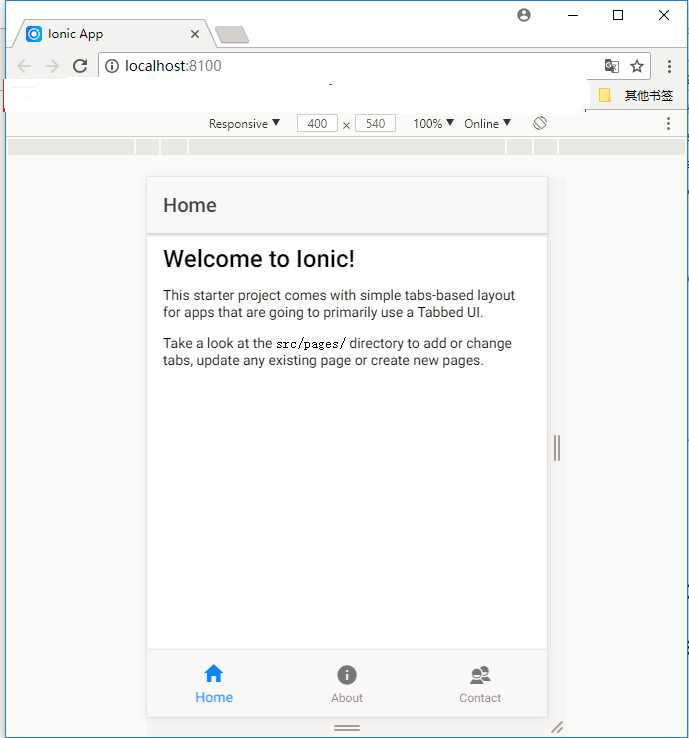Open the Online throttling dropdown
The height and width of the screenshot is (738, 689).
[x=487, y=124]
